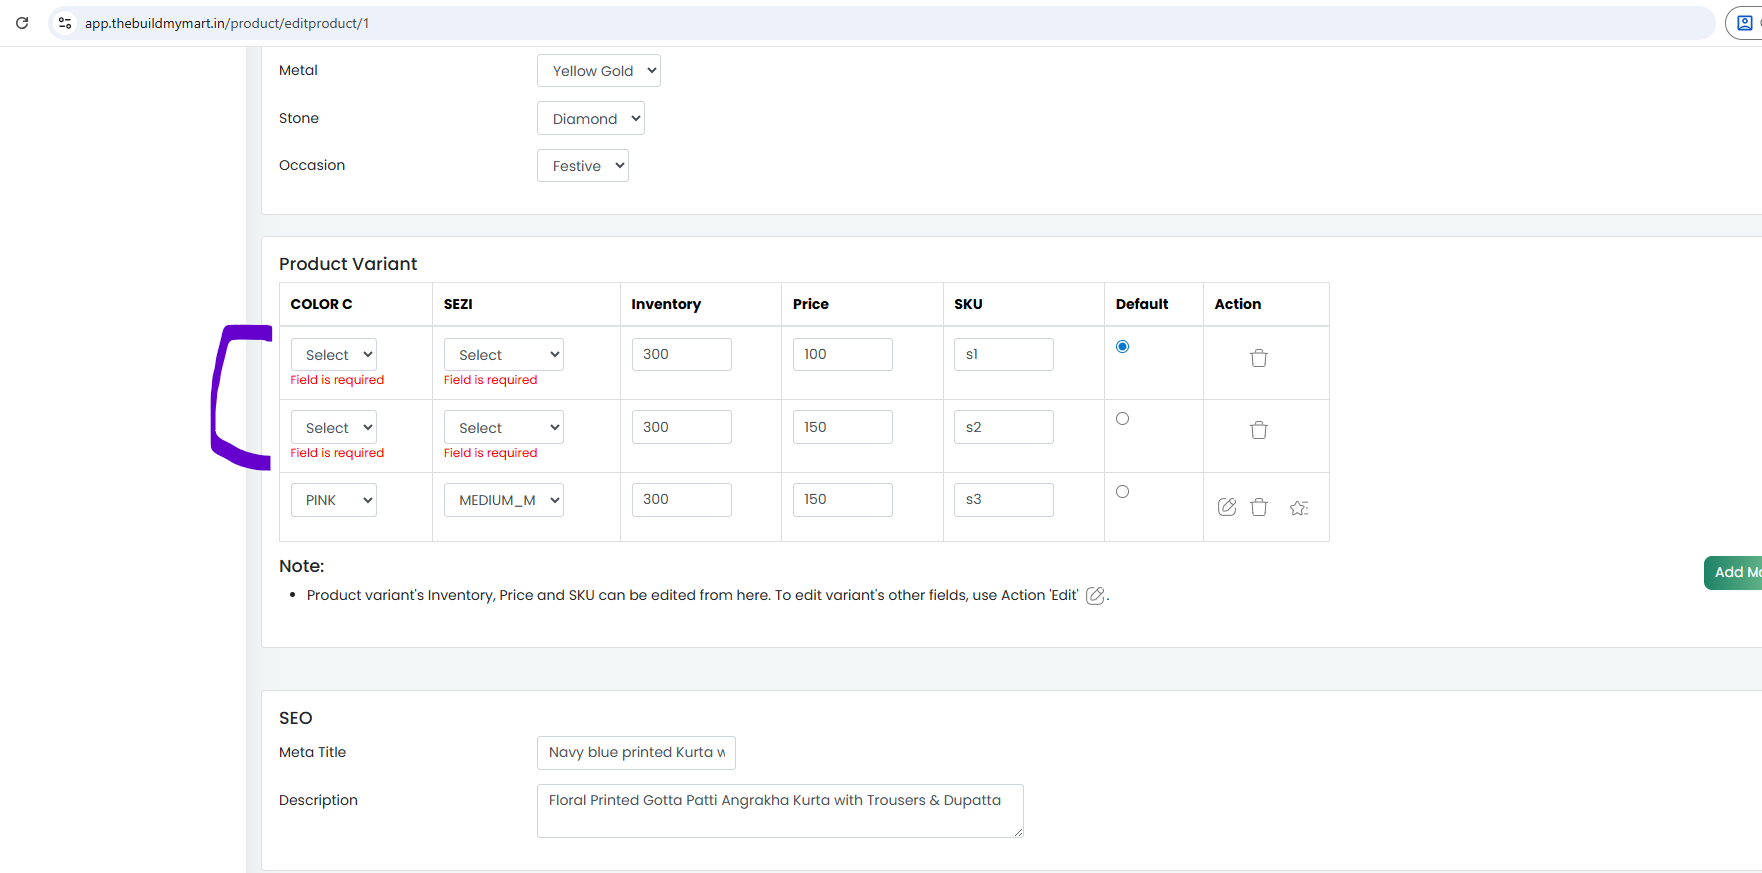This screenshot has width=1762, height=873.
Task: Click the Meta Title input field
Action: click(636, 753)
